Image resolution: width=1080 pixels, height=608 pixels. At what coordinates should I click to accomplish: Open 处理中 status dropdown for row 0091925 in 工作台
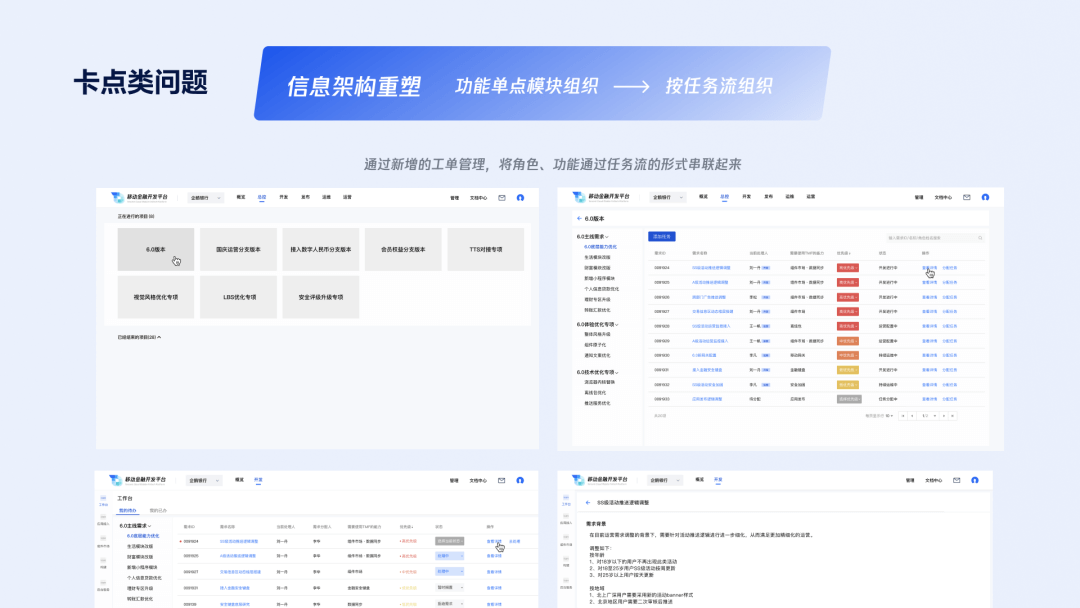(449, 556)
